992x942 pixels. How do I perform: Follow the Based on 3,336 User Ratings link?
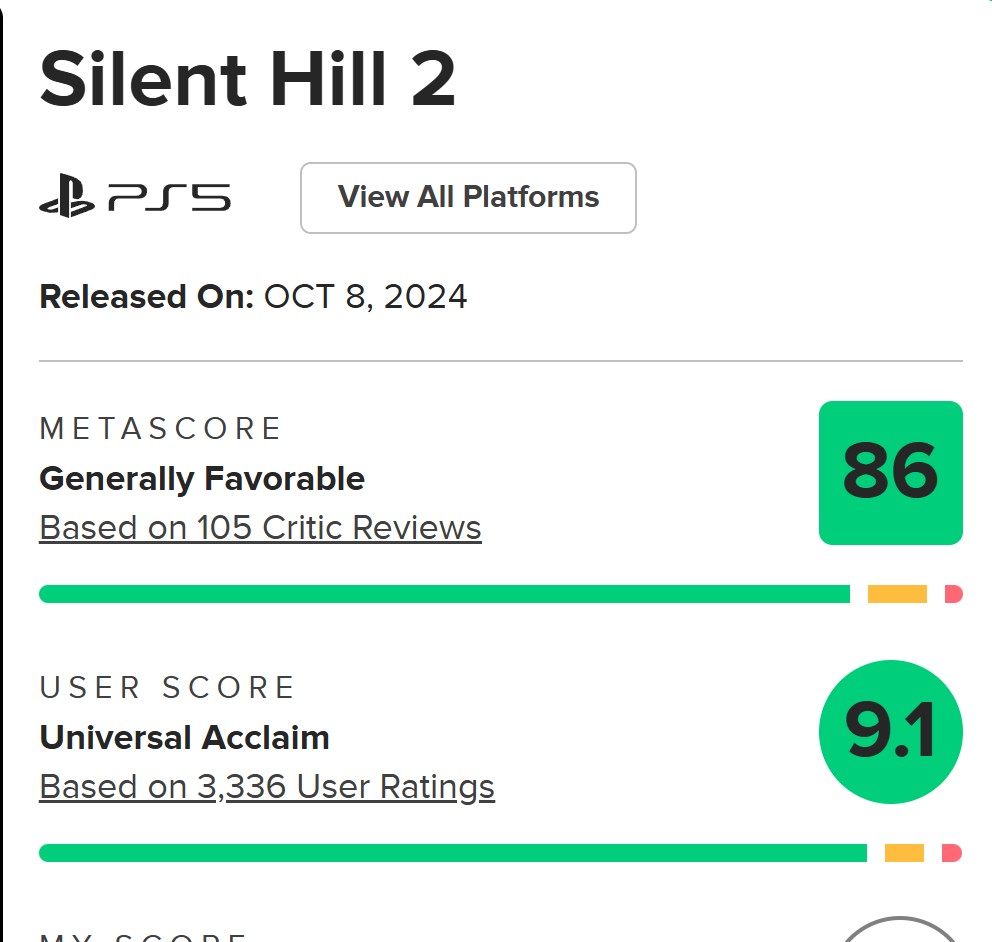click(x=267, y=787)
